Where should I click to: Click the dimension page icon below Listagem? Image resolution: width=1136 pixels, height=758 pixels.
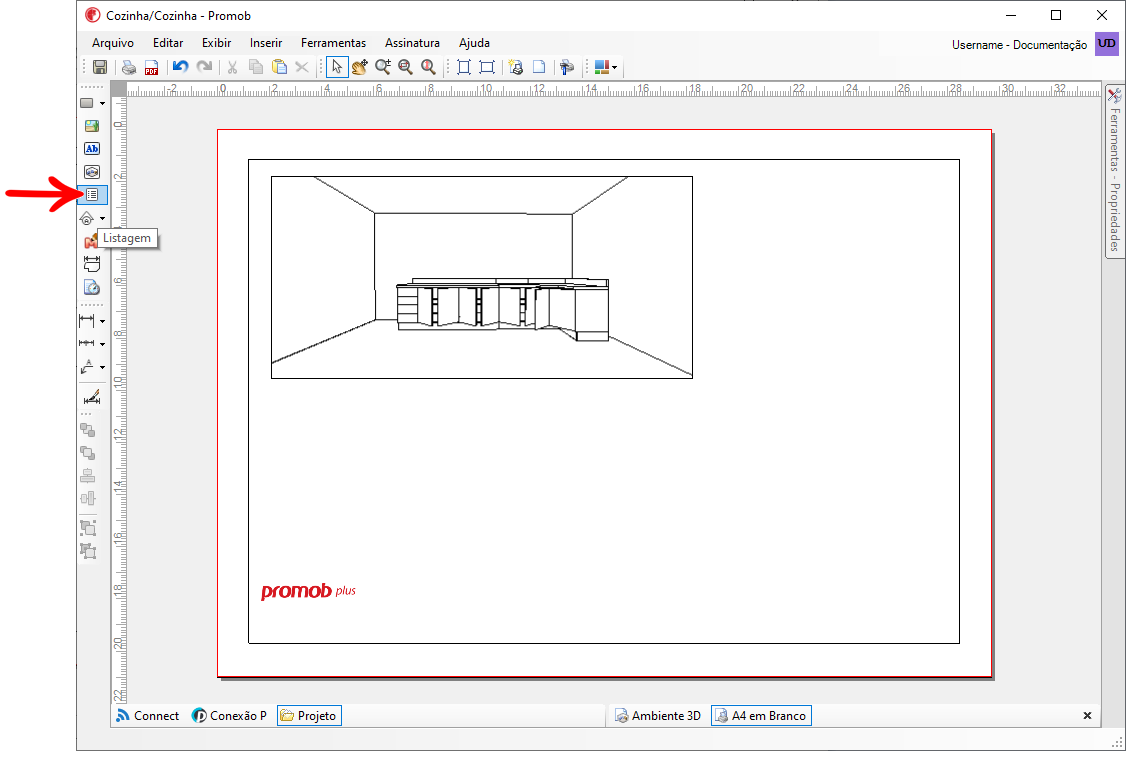coord(92,264)
